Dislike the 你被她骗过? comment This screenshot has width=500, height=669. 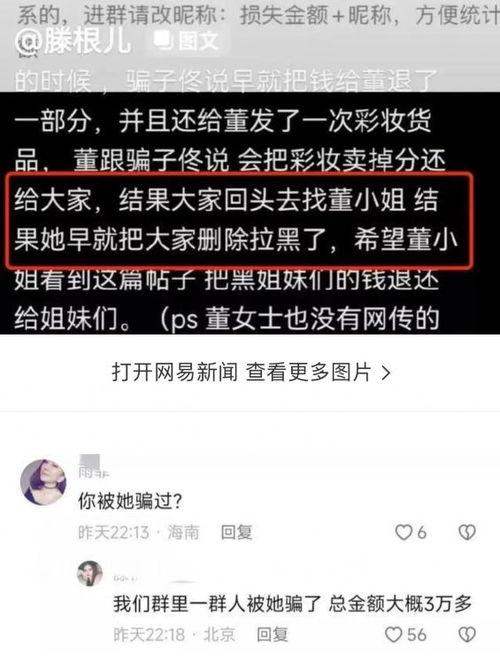467,532
